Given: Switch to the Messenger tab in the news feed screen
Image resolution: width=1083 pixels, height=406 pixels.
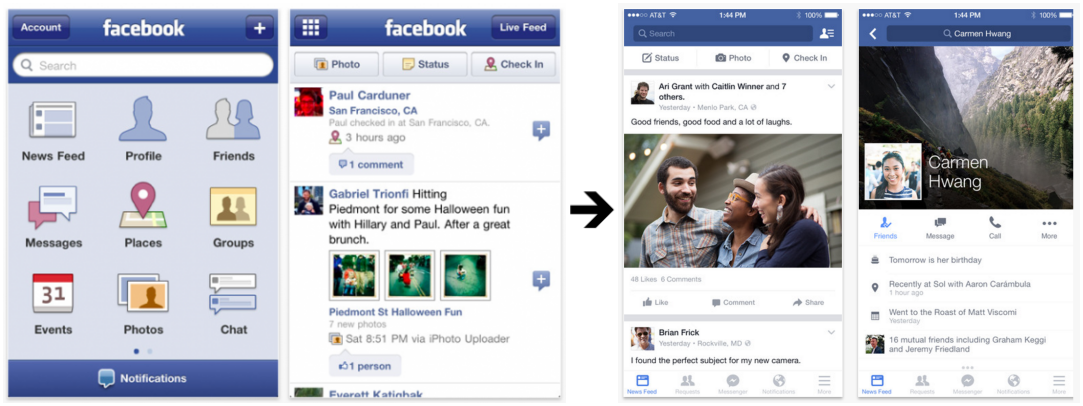Looking at the screenshot, I should click(733, 385).
